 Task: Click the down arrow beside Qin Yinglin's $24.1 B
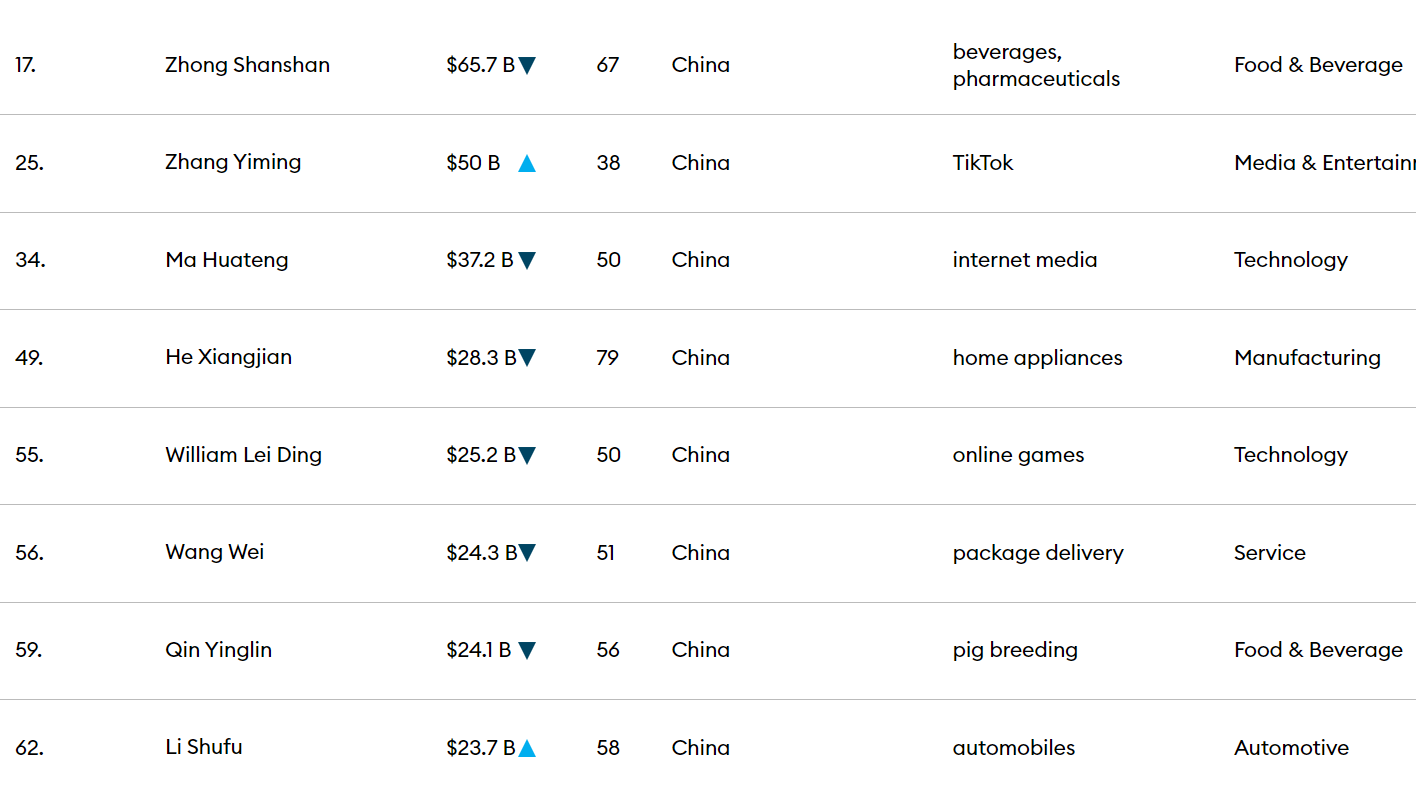527,651
